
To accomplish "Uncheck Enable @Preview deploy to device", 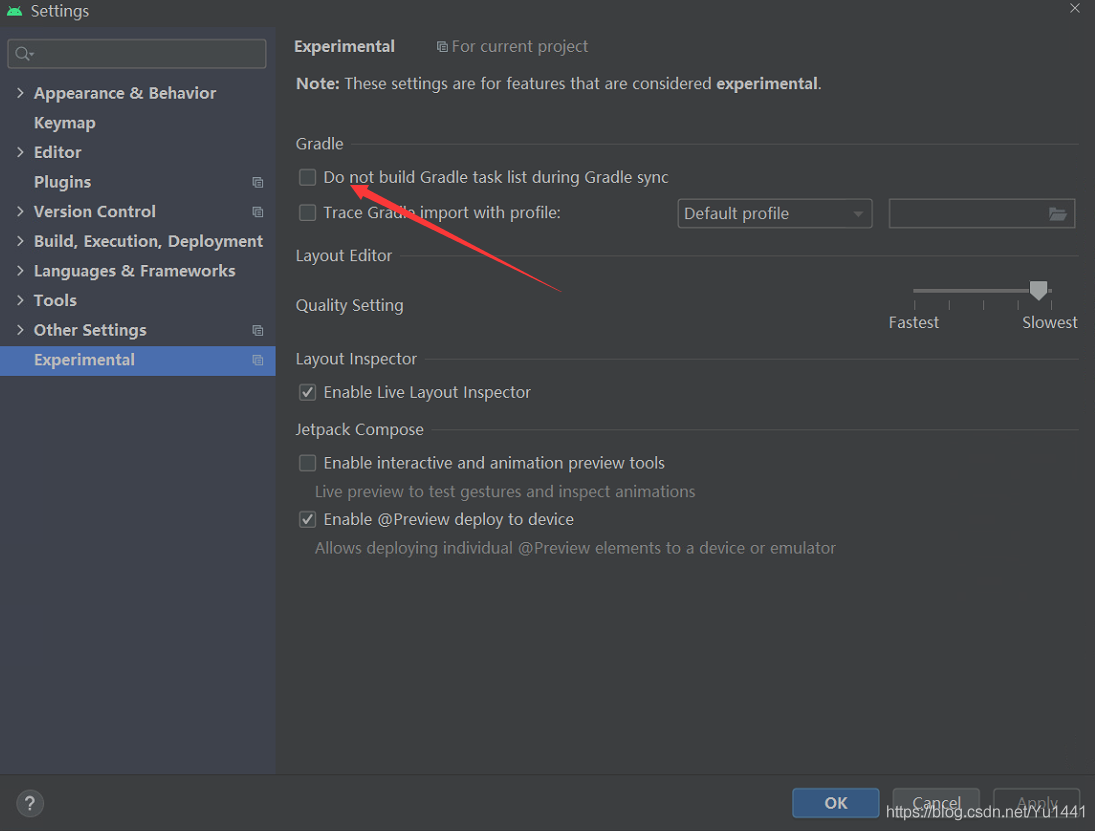I will pos(307,520).
